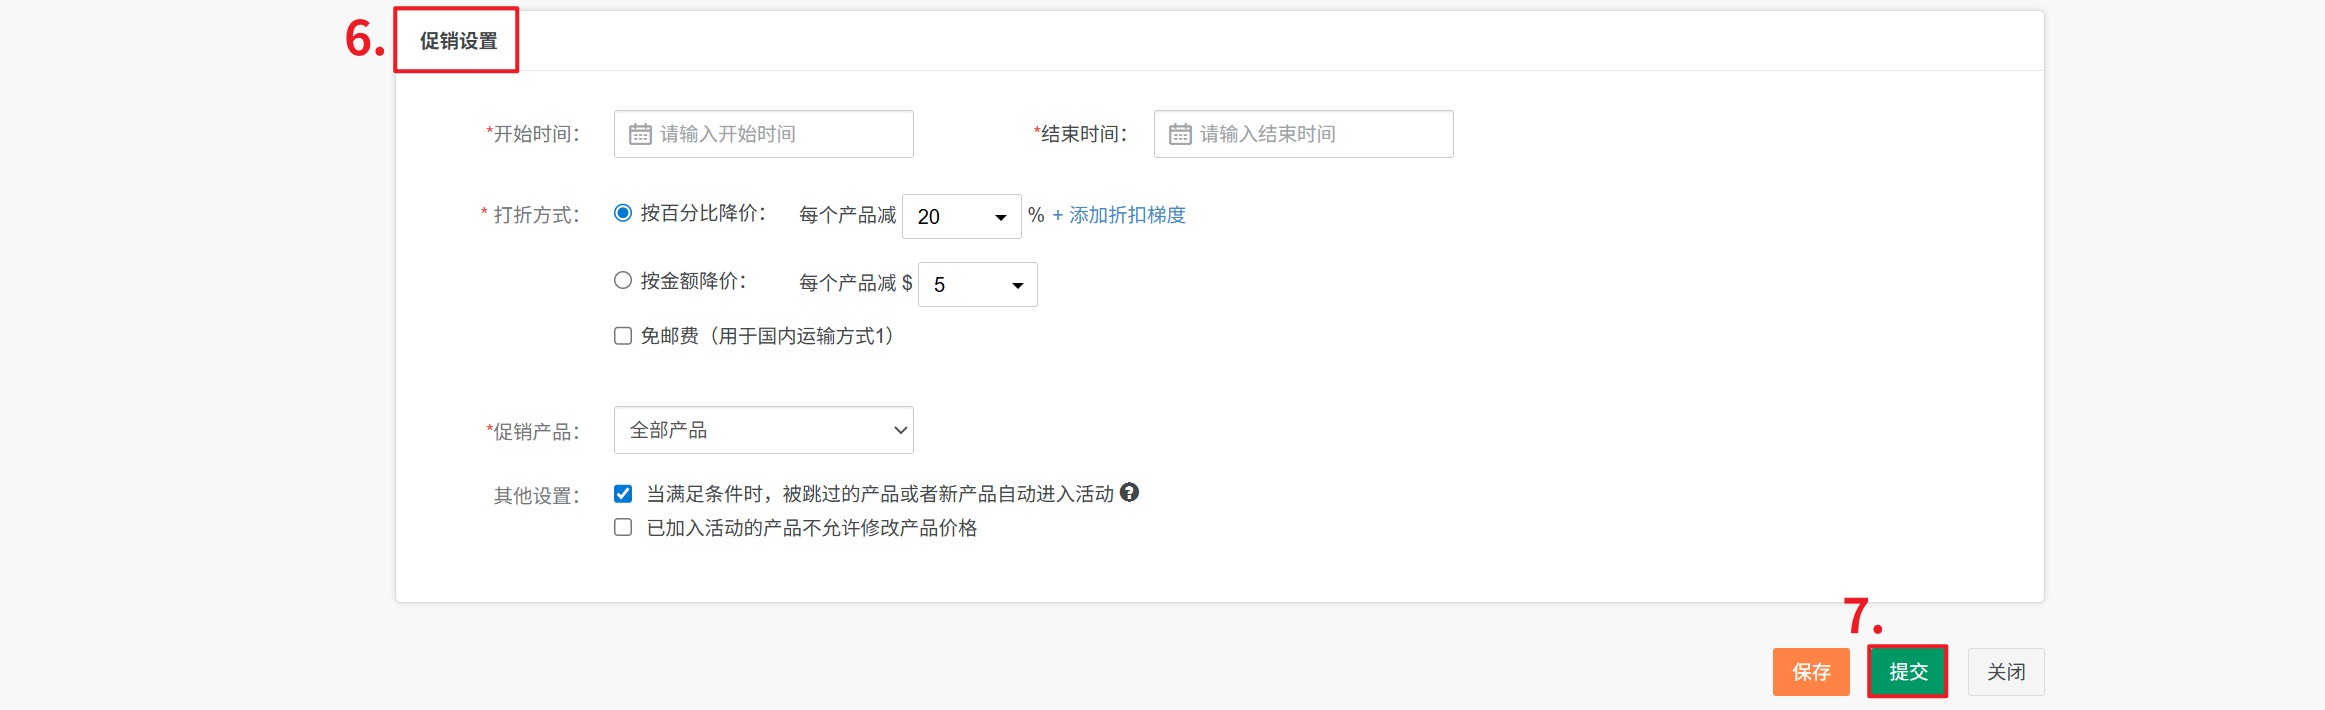Click the 开始时间 input field
This screenshot has height=710, width=2325.
point(780,134)
